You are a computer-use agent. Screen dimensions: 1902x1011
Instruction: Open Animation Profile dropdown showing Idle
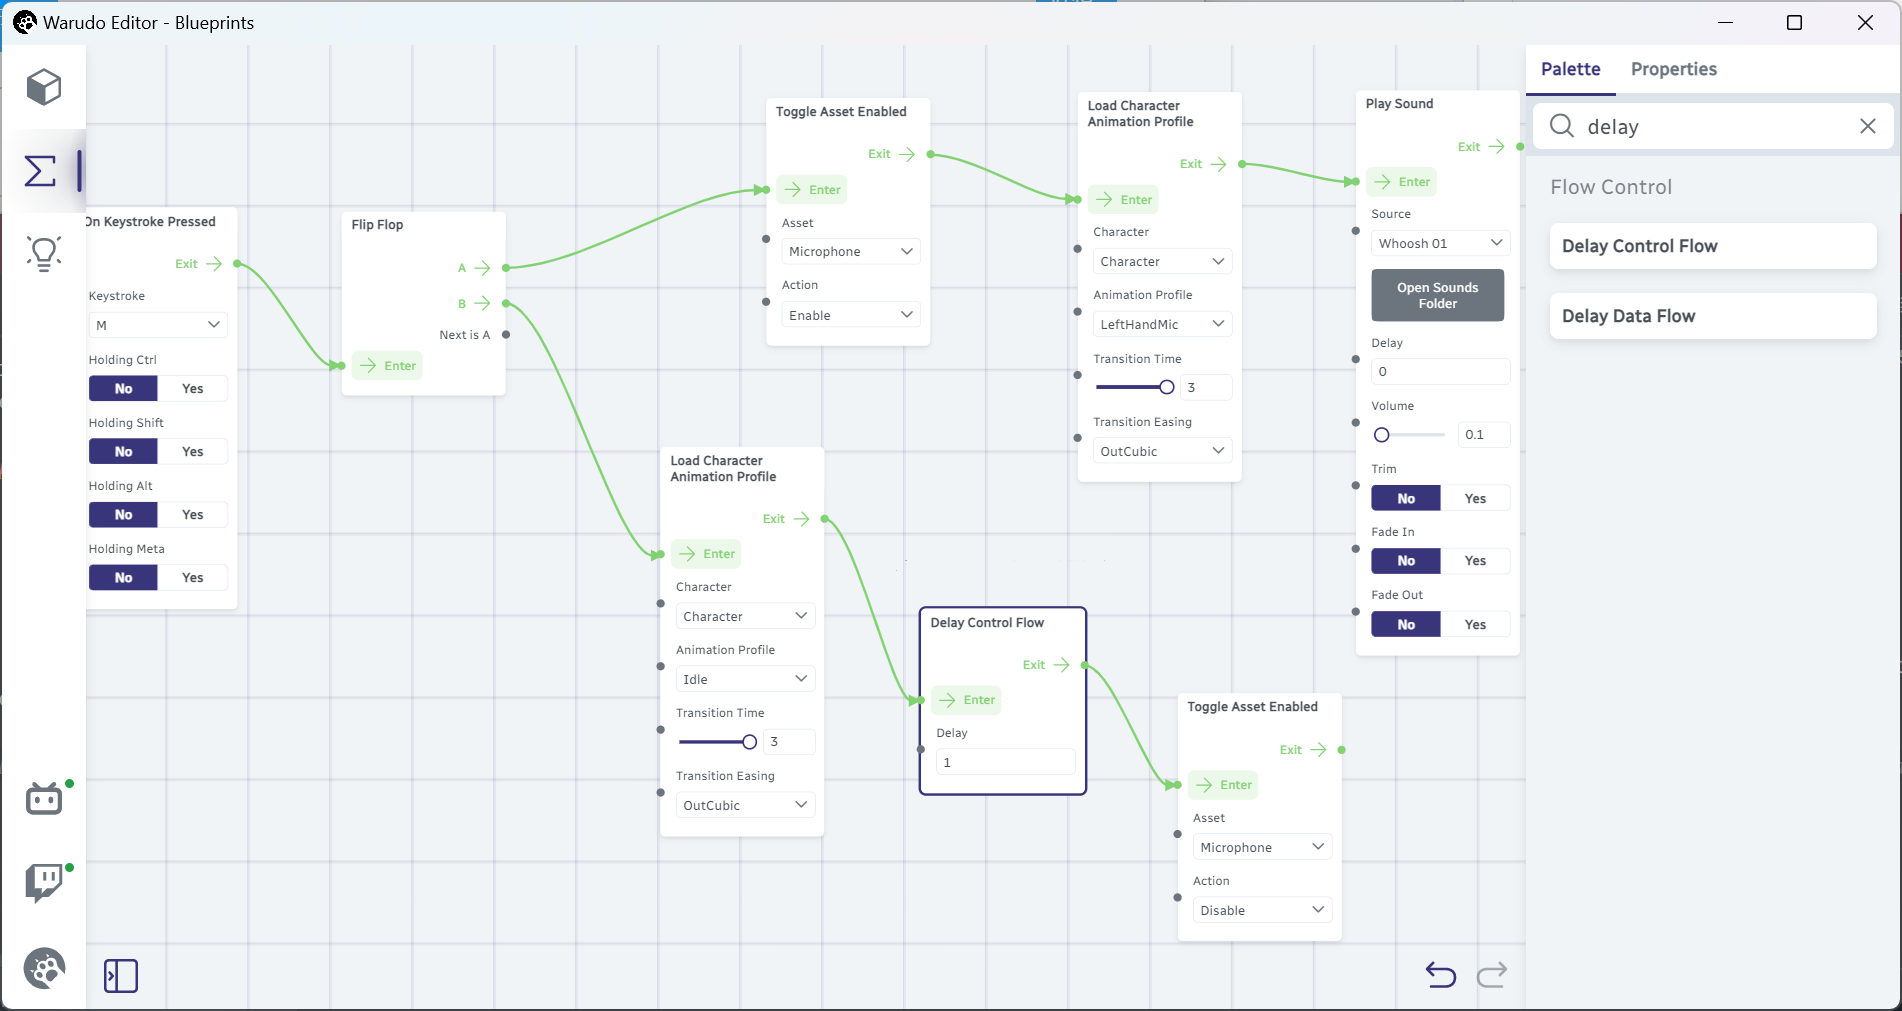[x=745, y=679]
